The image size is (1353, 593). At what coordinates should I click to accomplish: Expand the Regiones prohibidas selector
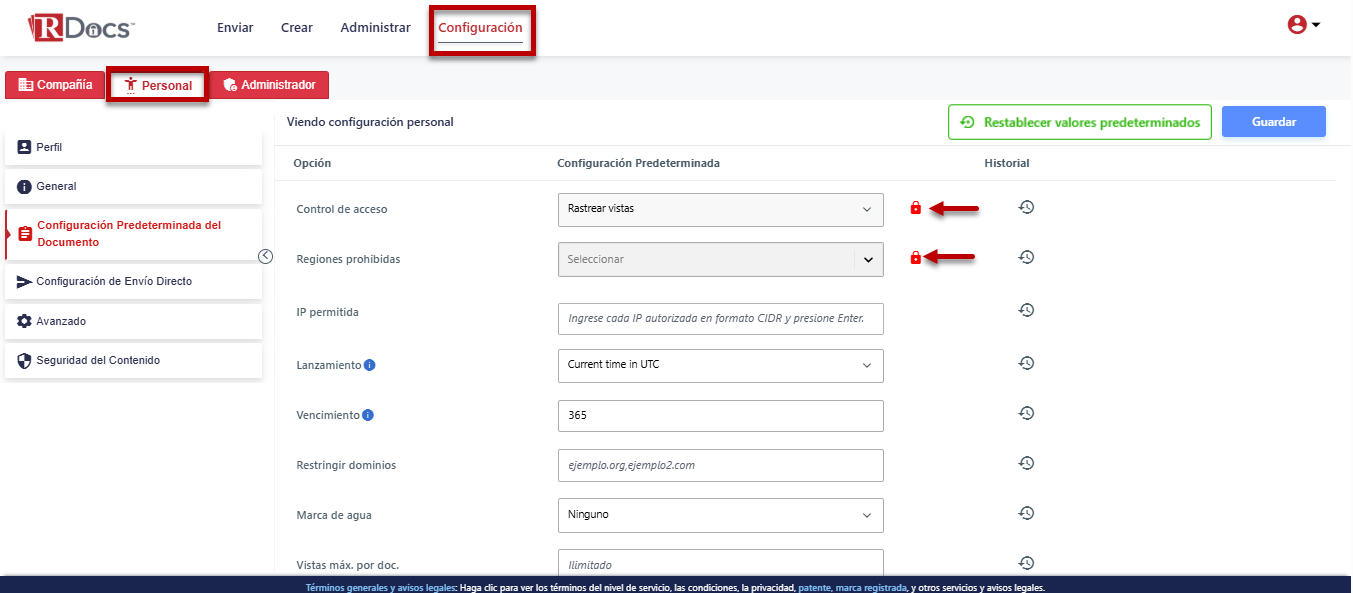click(868, 259)
